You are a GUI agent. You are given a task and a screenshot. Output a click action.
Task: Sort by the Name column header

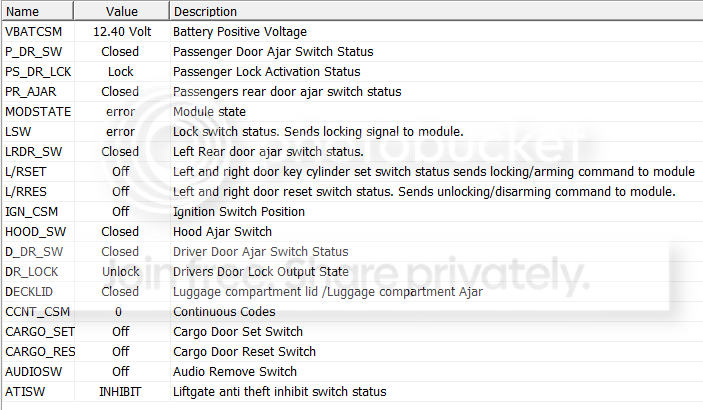38,11
